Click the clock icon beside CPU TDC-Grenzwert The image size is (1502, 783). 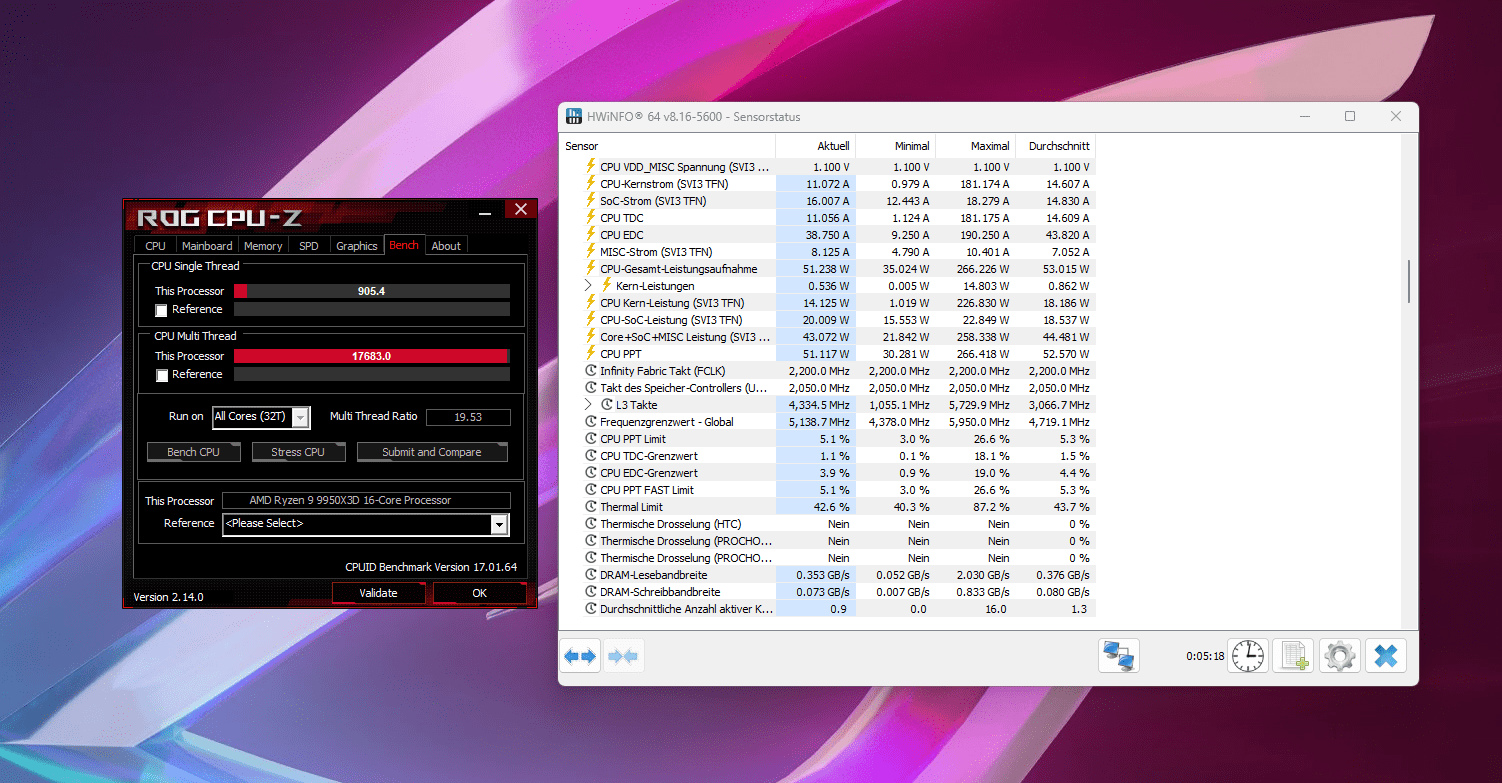(591, 456)
